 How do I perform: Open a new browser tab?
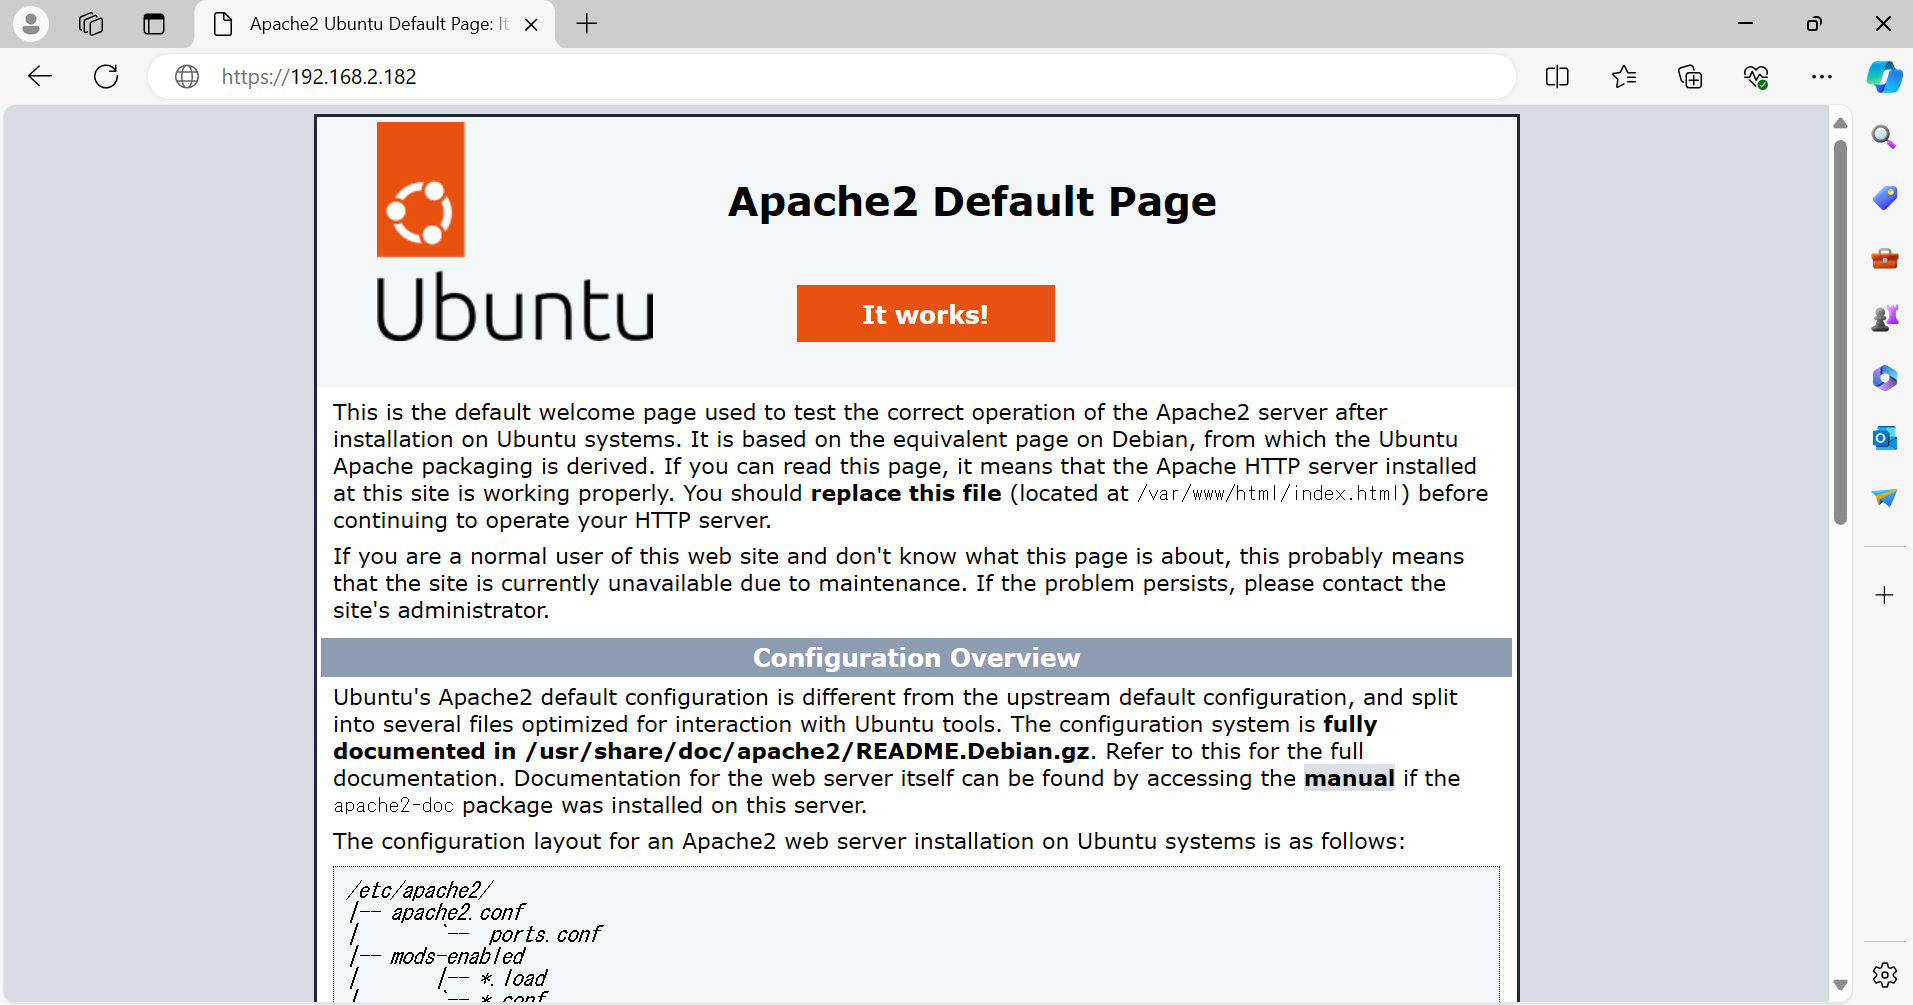586,24
